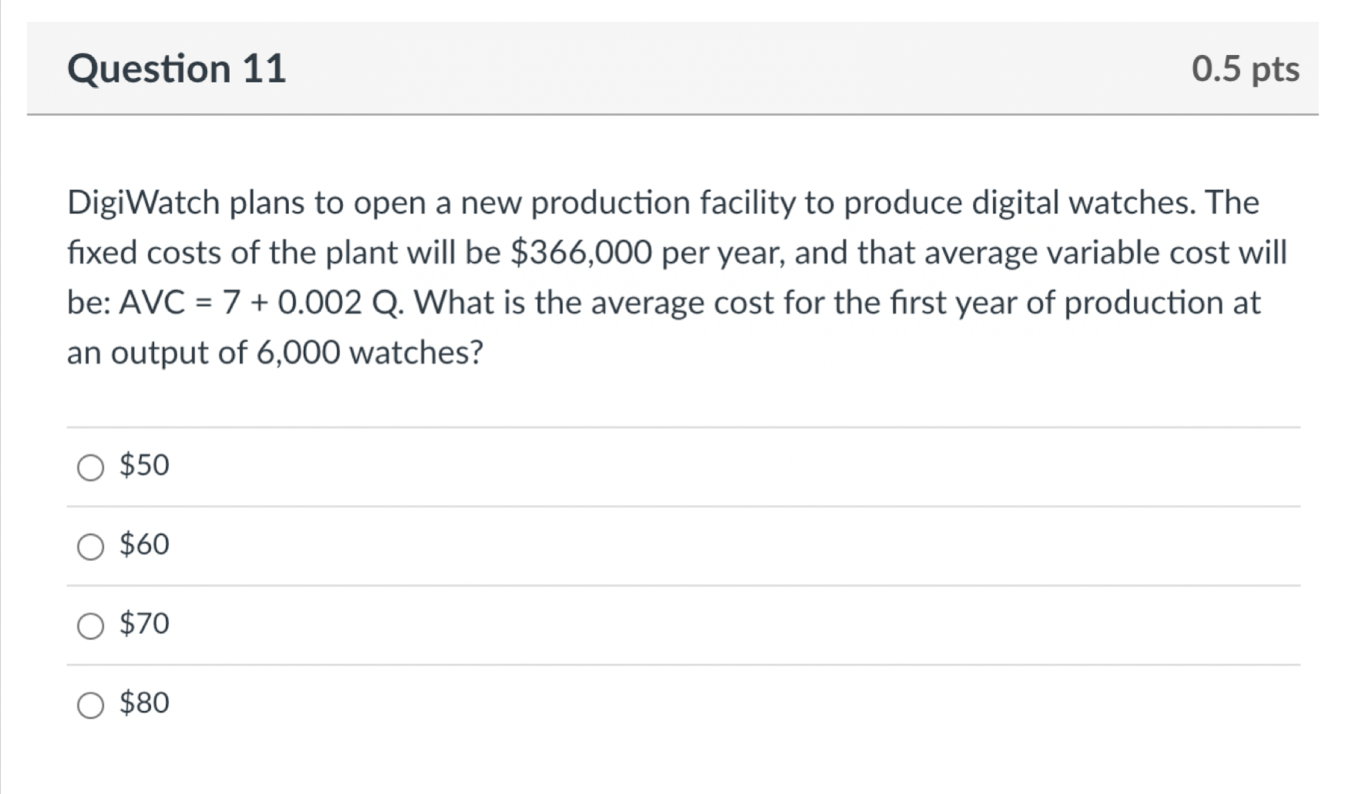Screen dimensions: 1356x794
Task: Choose the $70 radio button
Action: pyautogui.click(x=92, y=625)
